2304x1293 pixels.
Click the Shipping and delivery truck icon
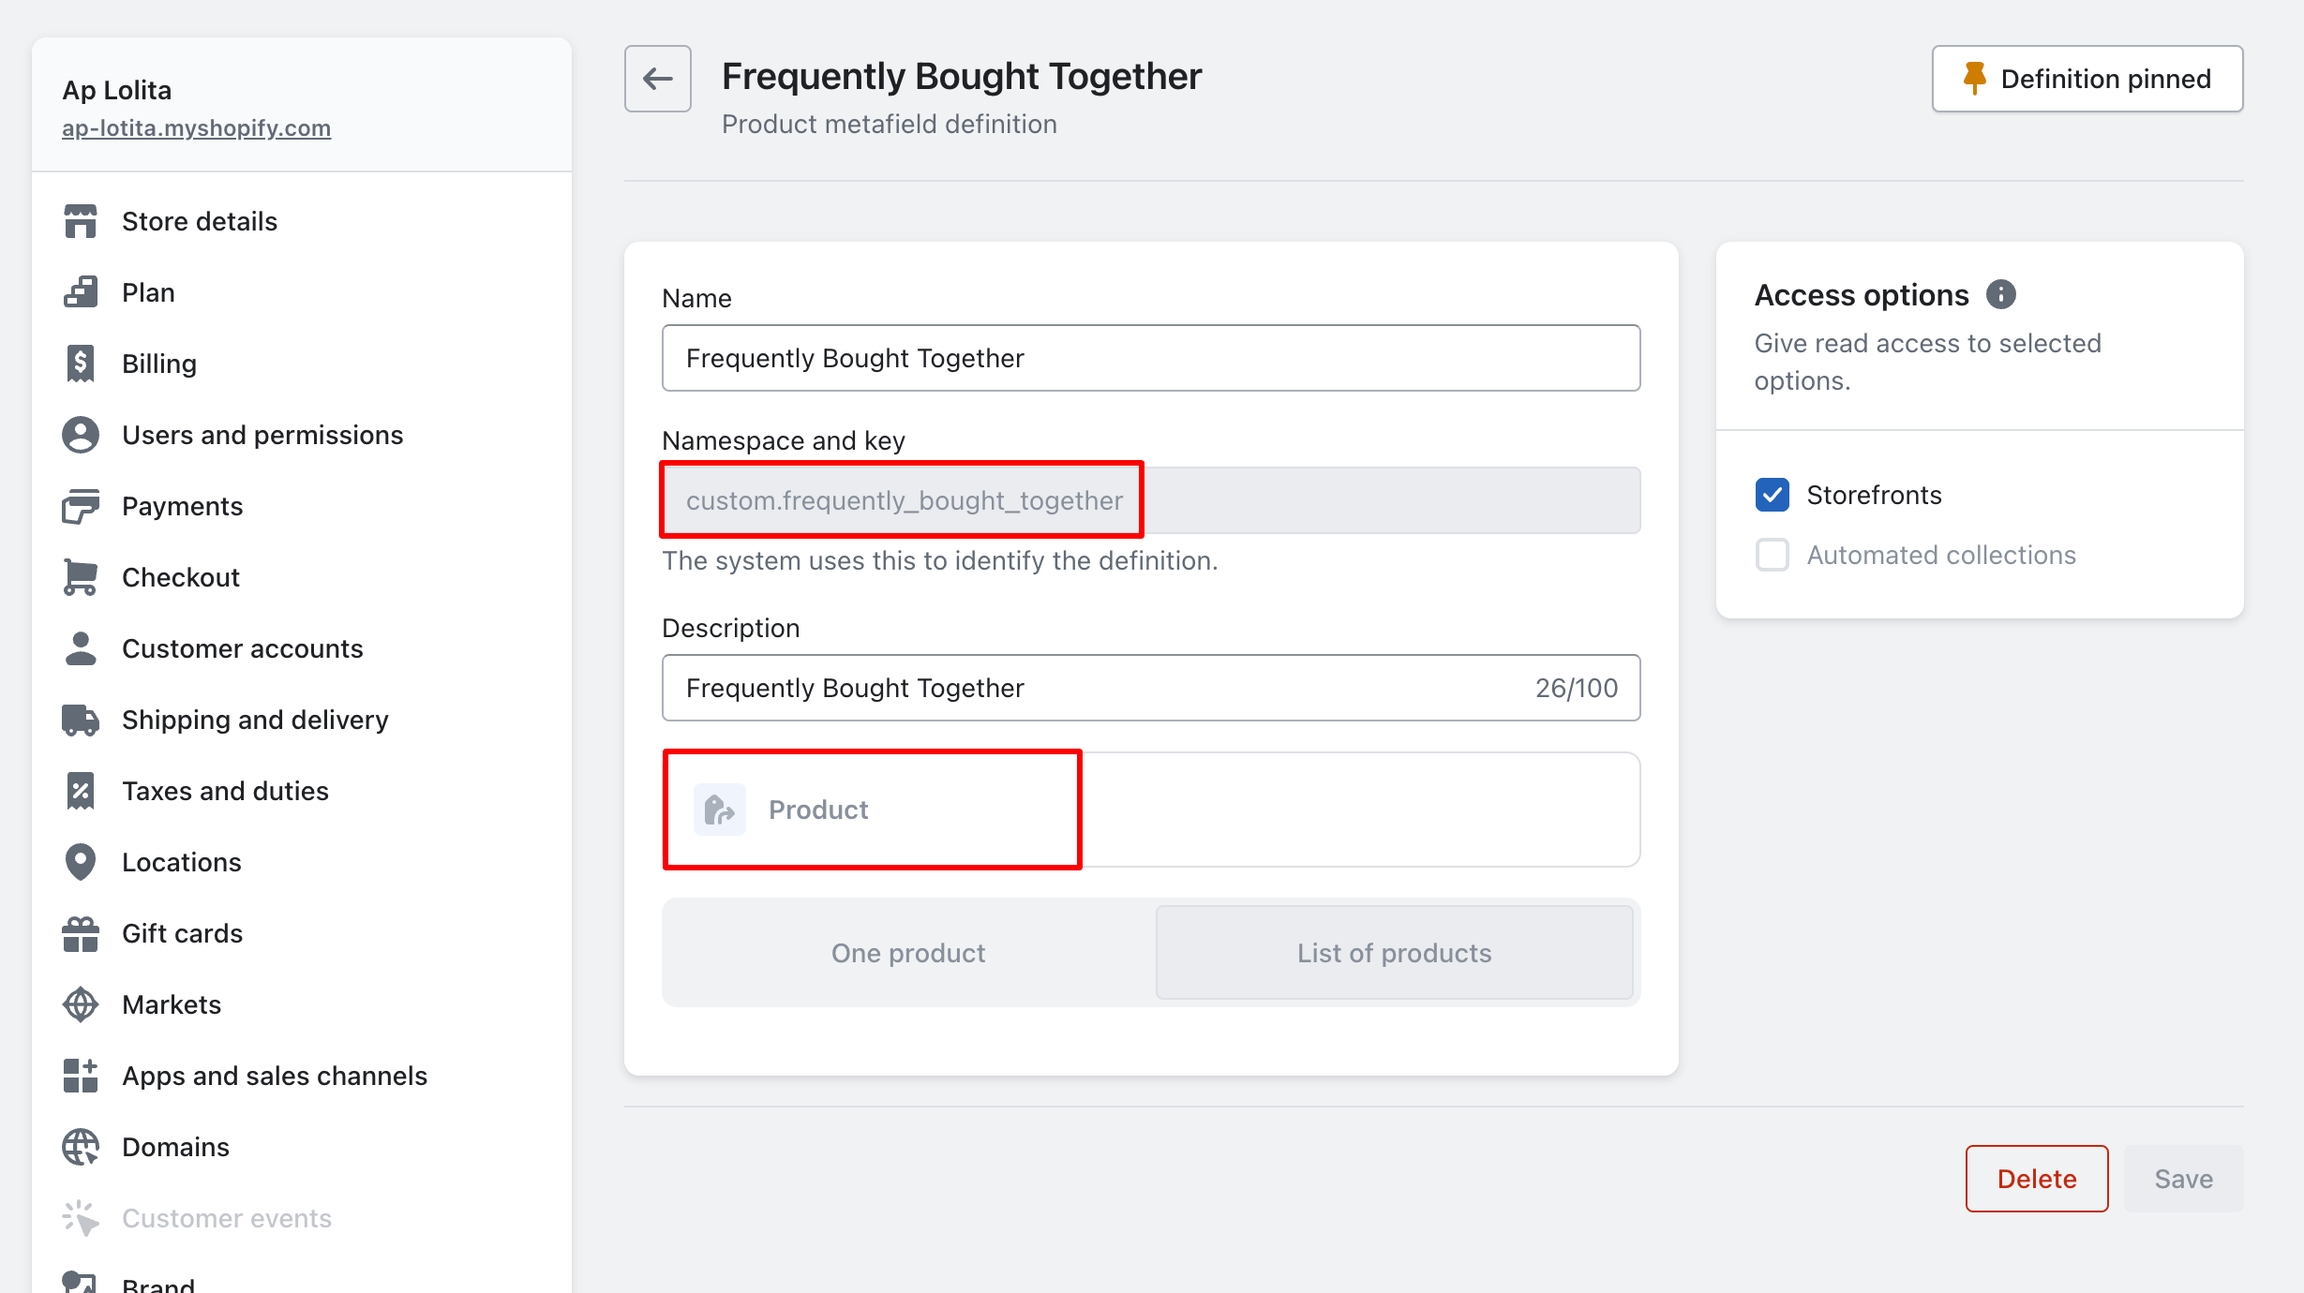tap(80, 720)
